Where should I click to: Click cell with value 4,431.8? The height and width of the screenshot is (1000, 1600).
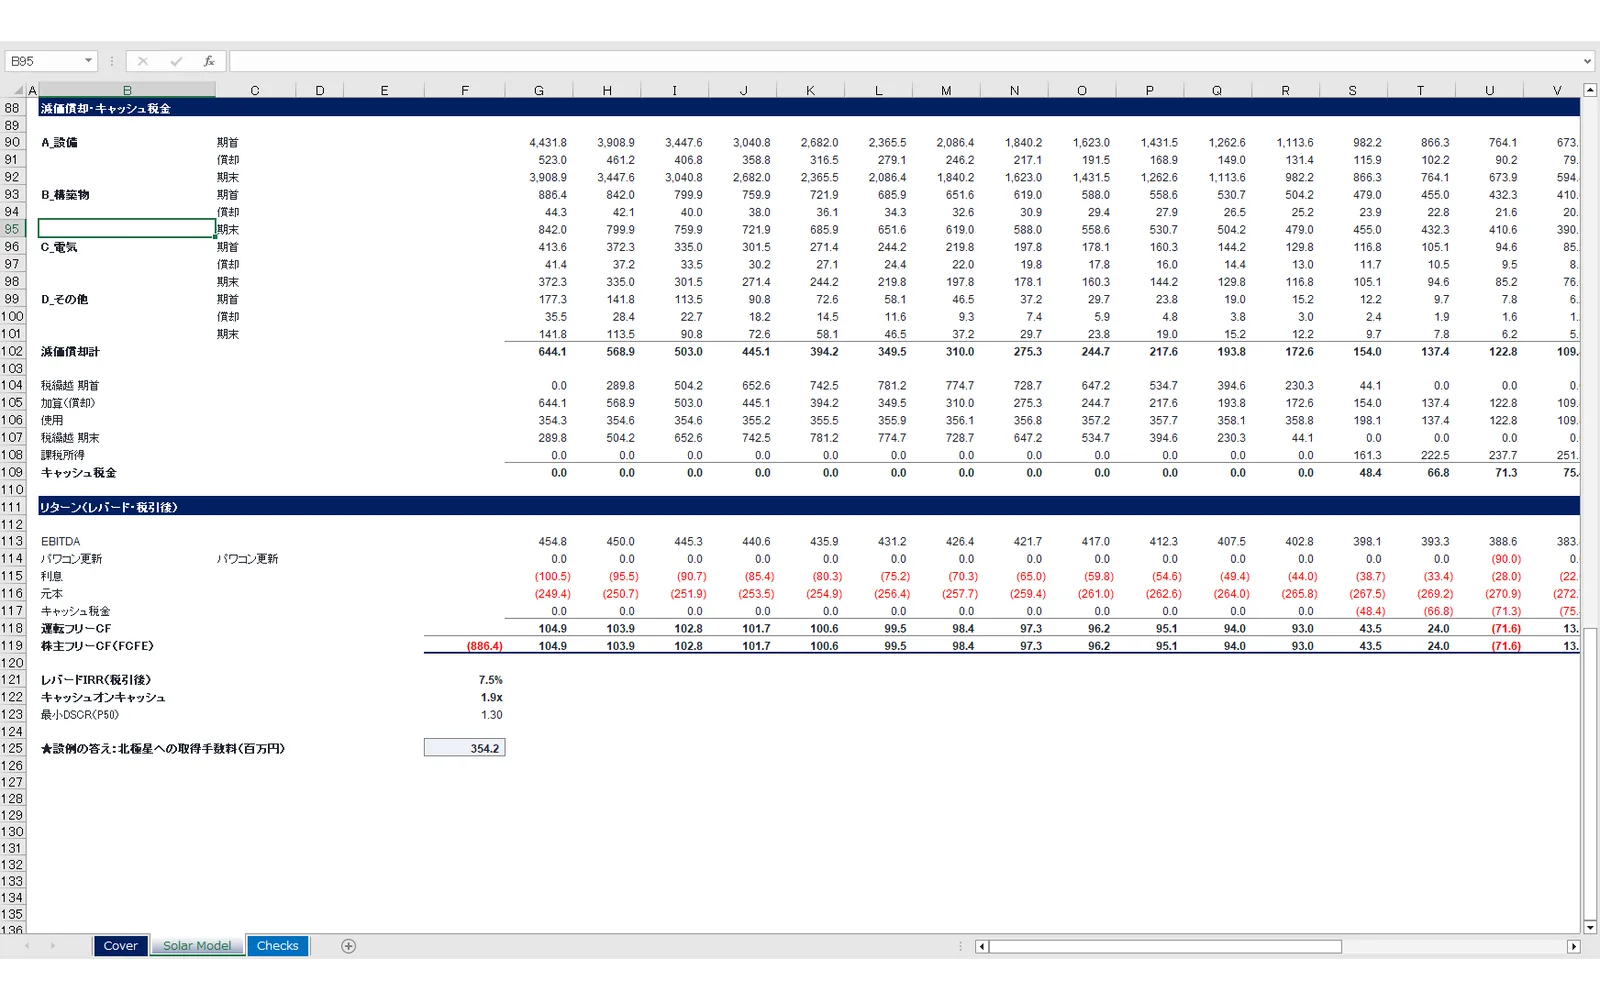548,143
